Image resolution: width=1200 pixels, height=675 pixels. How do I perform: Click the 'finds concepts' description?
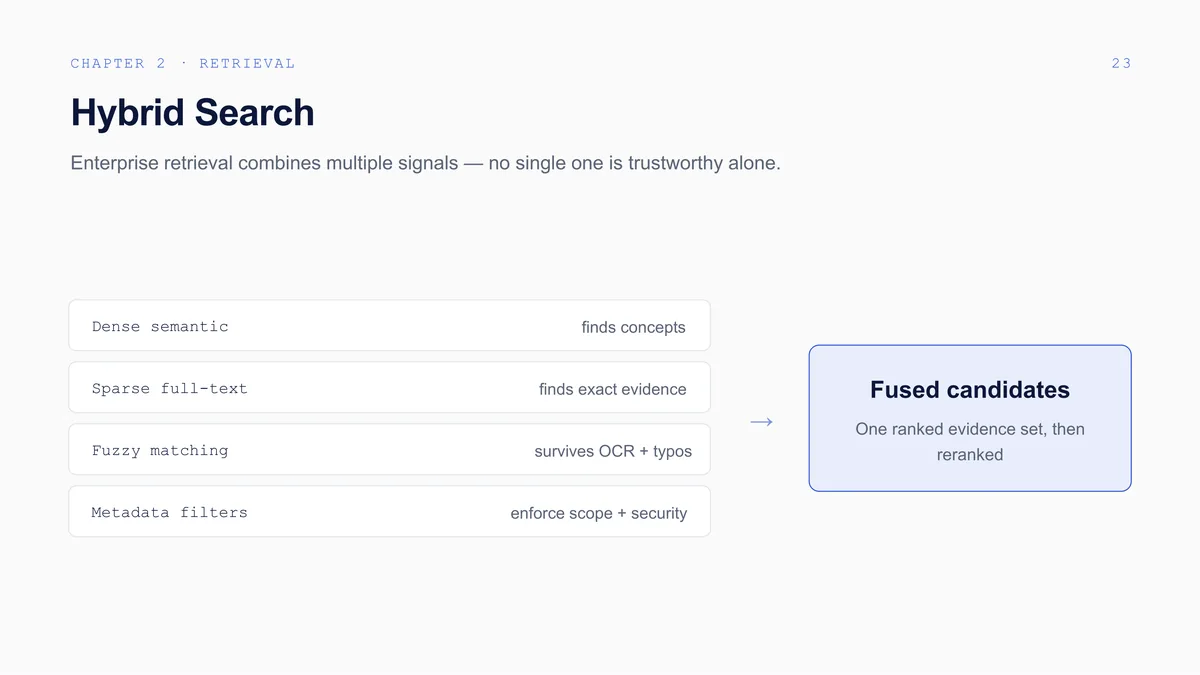(x=633, y=327)
